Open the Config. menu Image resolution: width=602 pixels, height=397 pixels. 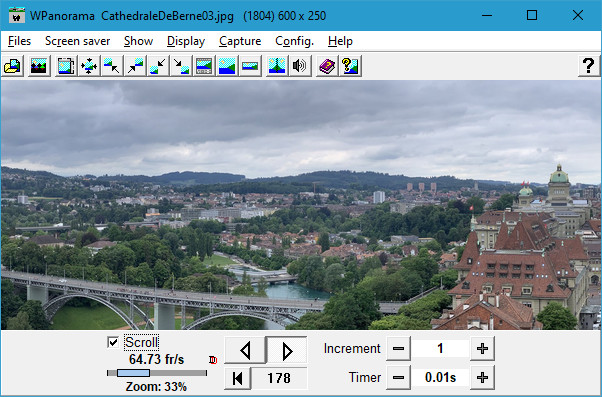point(294,41)
